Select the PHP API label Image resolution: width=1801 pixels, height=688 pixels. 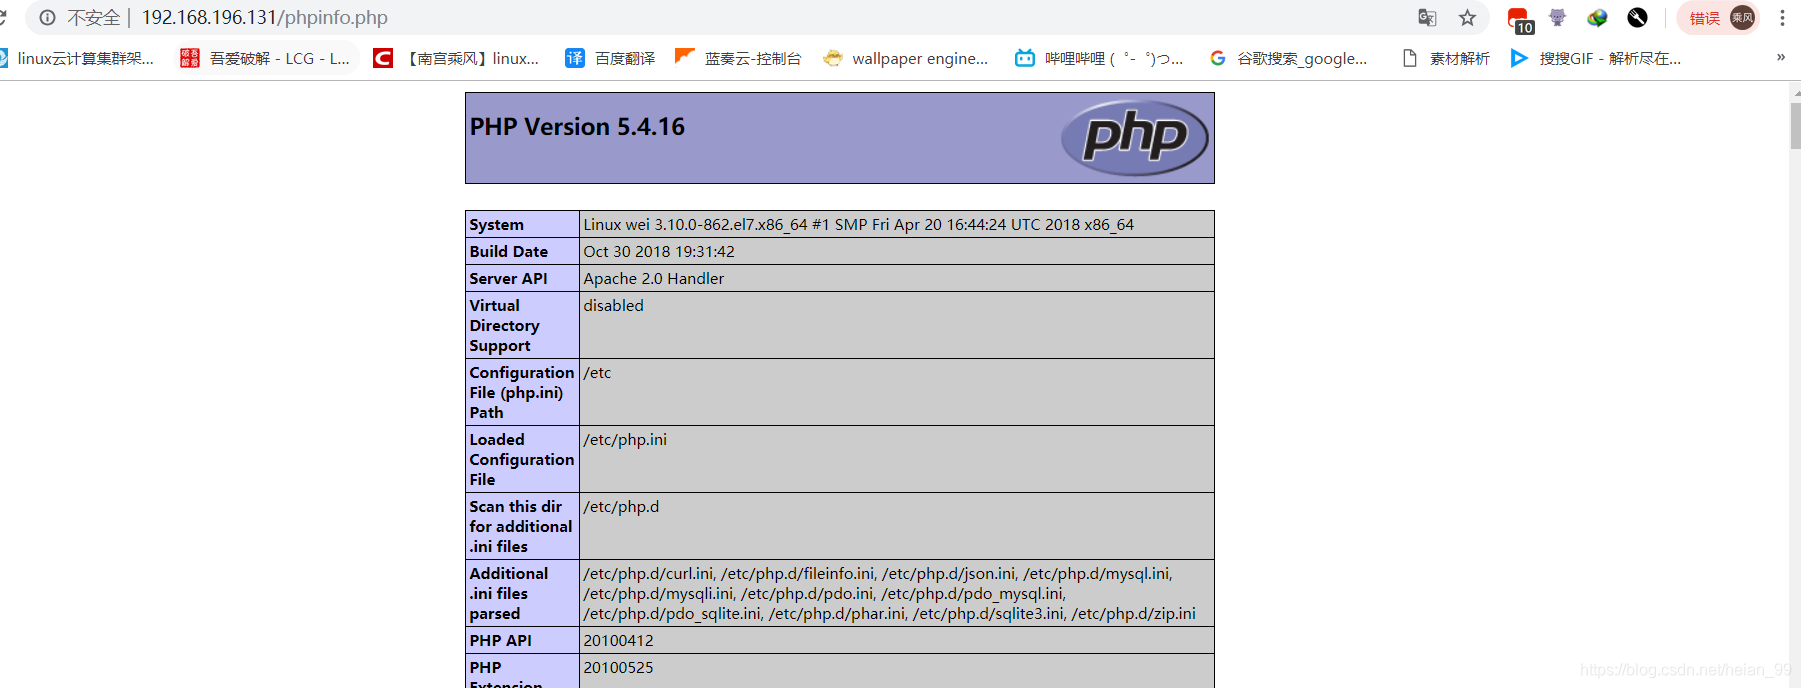[500, 641]
